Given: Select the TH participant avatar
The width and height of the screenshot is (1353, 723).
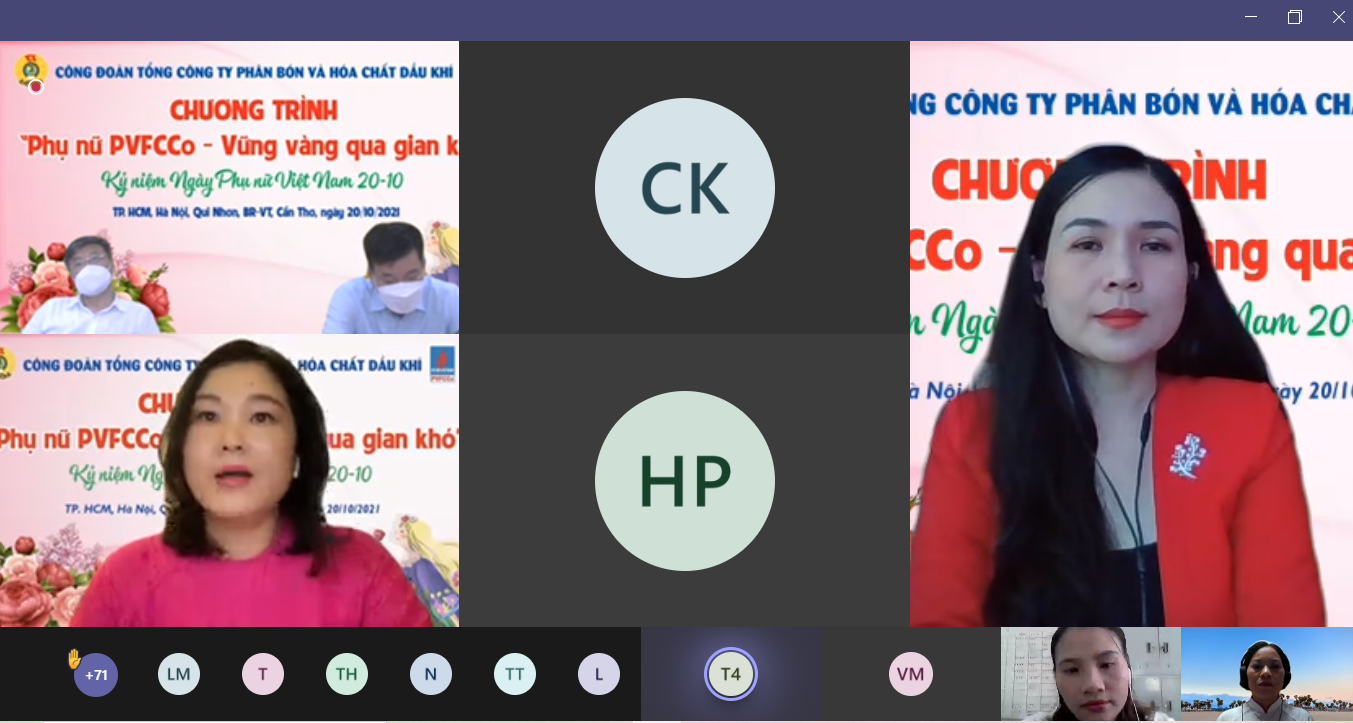Looking at the screenshot, I should (x=347, y=674).
